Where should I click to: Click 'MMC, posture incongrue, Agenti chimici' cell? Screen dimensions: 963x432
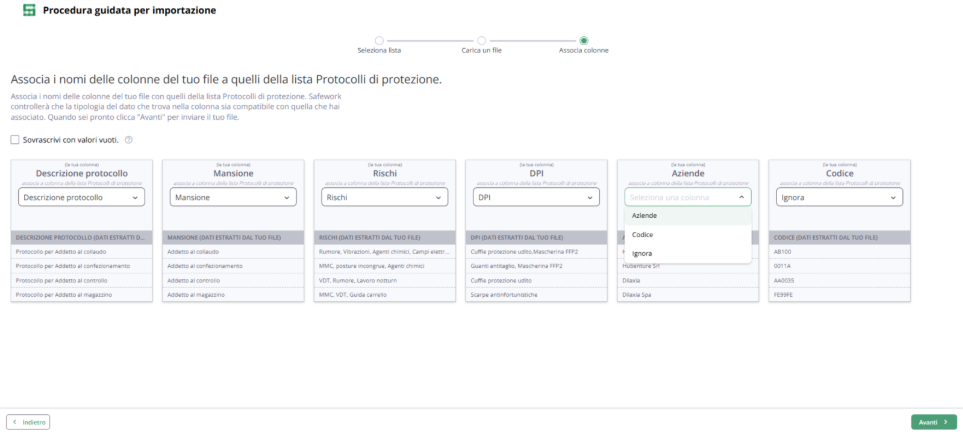tap(385, 266)
